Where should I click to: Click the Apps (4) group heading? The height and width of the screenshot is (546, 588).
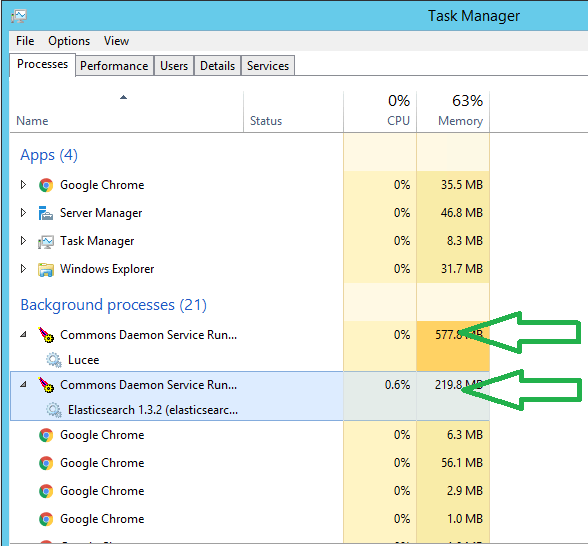click(49, 155)
